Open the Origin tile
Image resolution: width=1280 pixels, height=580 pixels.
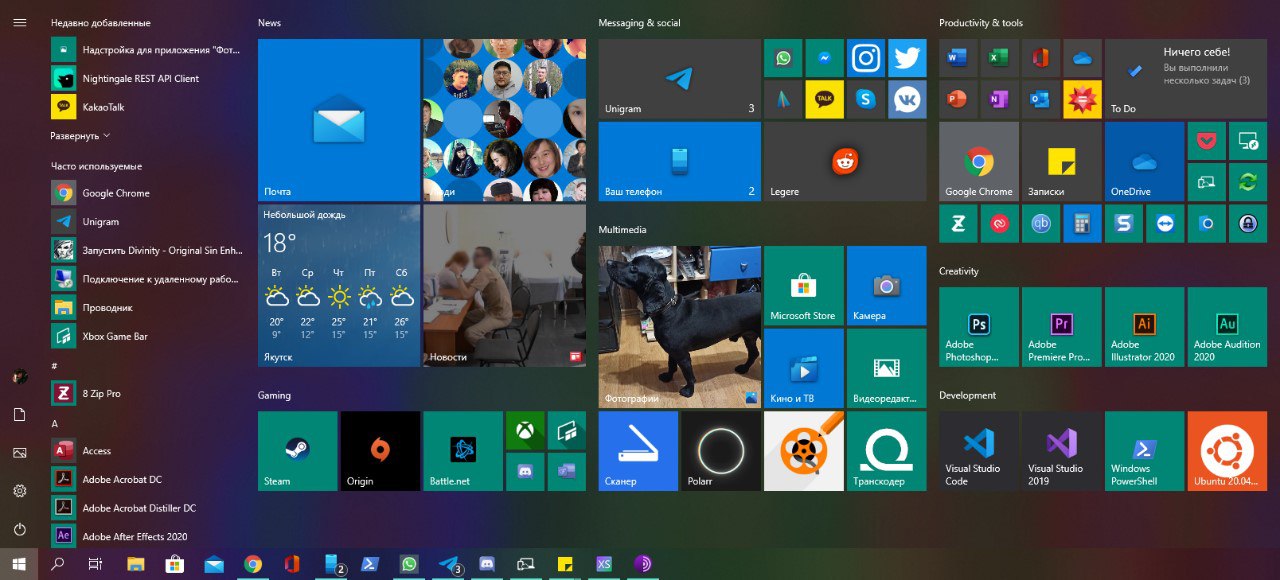coord(380,451)
